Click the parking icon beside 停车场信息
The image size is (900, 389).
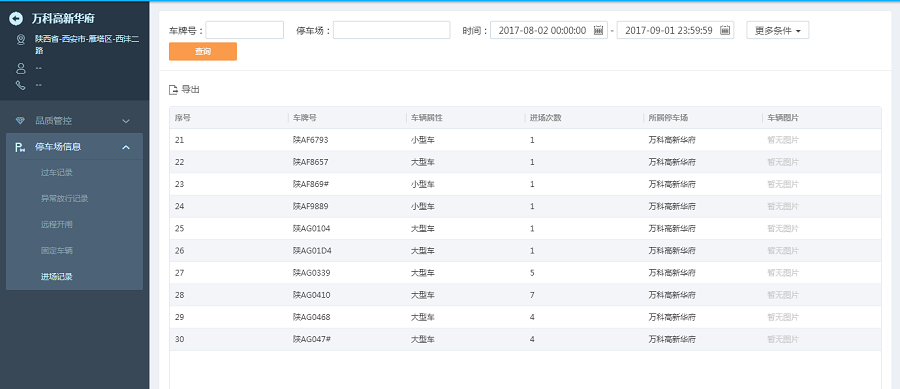(20, 147)
